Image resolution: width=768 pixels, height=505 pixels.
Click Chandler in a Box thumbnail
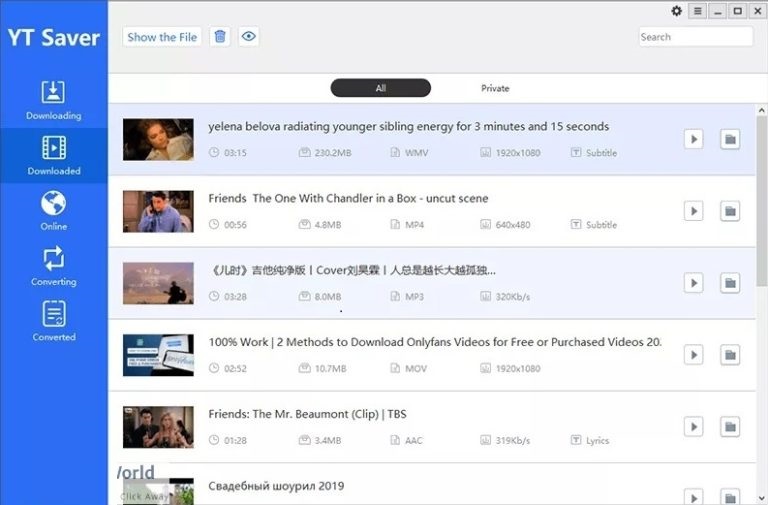point(158,211)
